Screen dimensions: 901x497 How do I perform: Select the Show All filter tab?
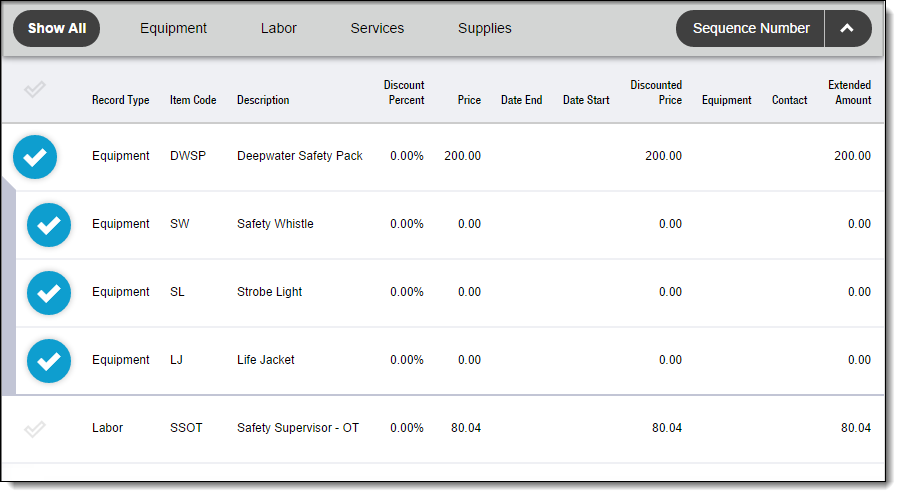56,28
